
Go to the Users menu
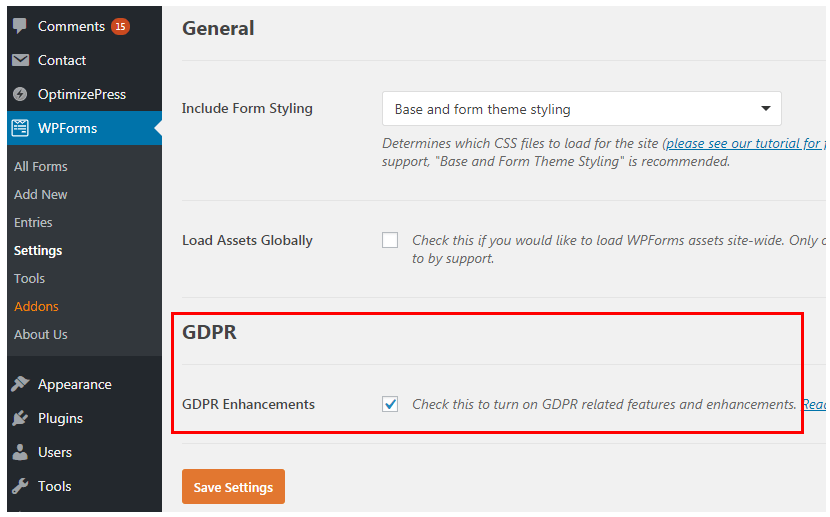coord(55,452)
